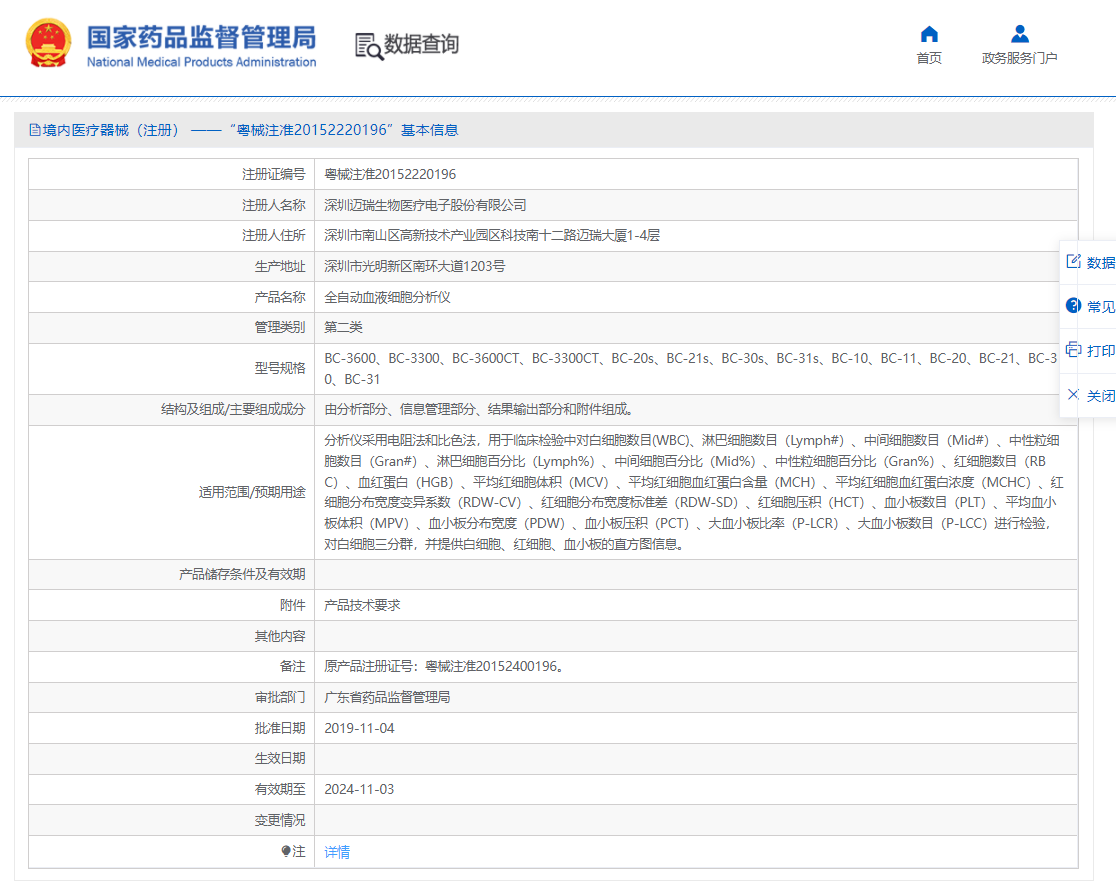
Task: Click the NMPA national emblem logo
Action: pos(48,43)
